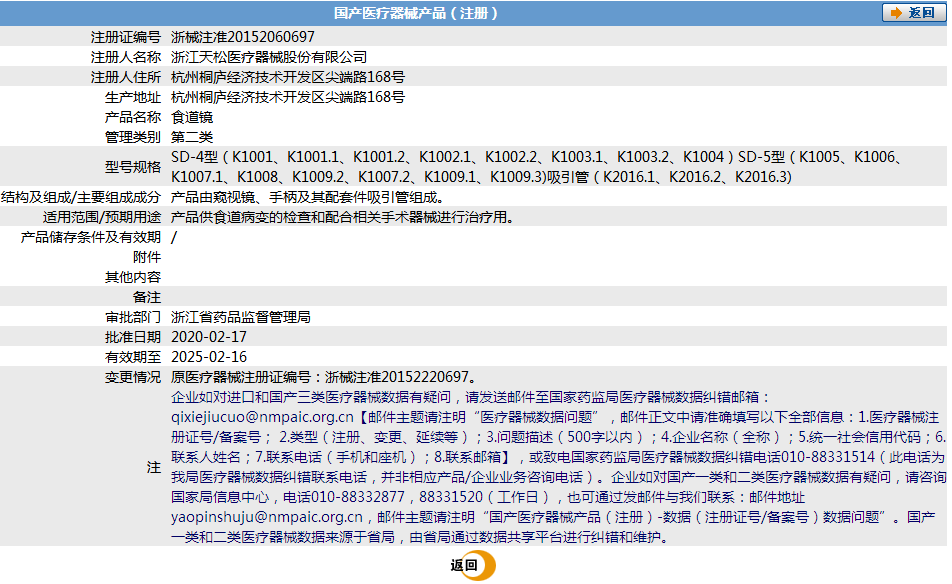Select the 产品名称 label
Viewport: 952px width, 584px height.
pos(133,117)
